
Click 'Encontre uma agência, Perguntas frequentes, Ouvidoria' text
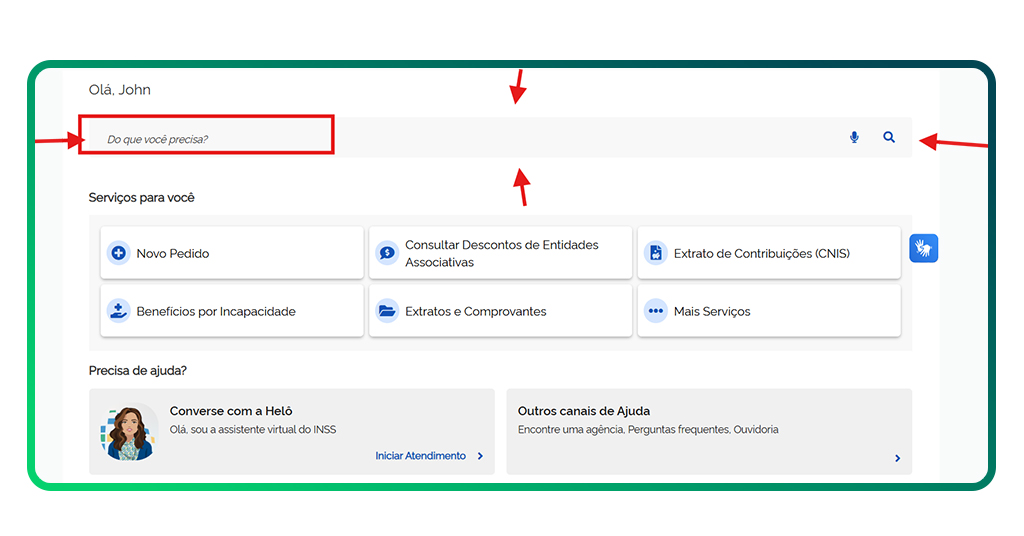click(648, 430)
